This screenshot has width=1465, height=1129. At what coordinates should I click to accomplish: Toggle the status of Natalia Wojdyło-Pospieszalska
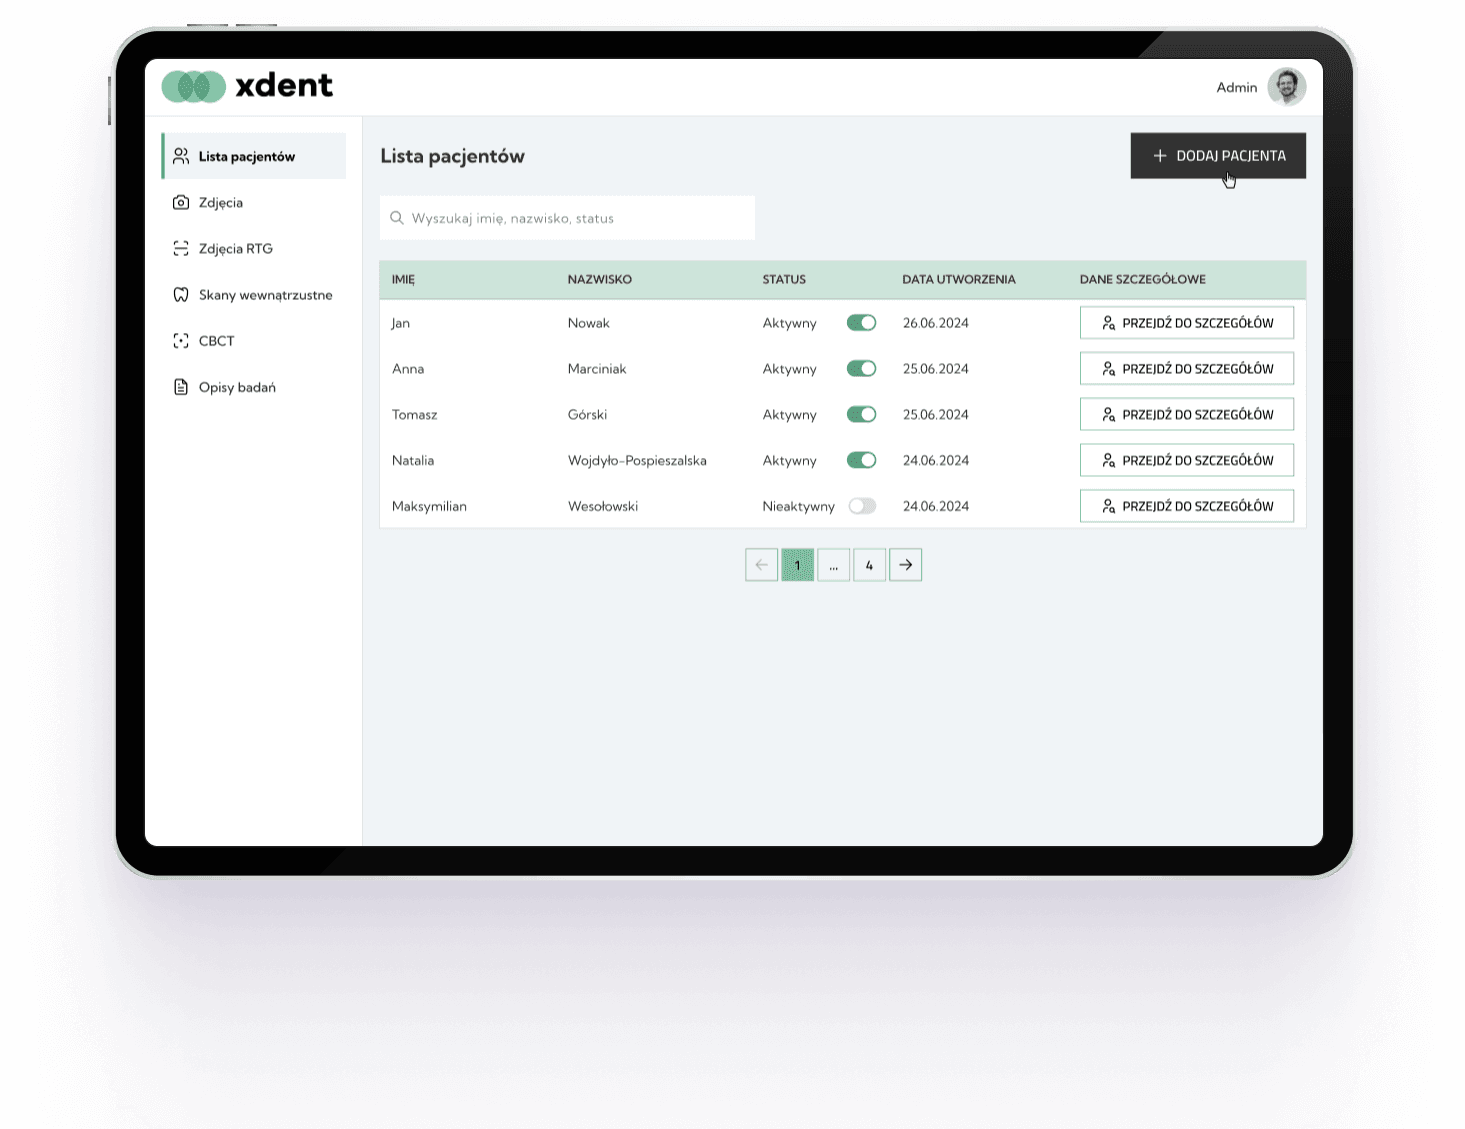(861, 460)
